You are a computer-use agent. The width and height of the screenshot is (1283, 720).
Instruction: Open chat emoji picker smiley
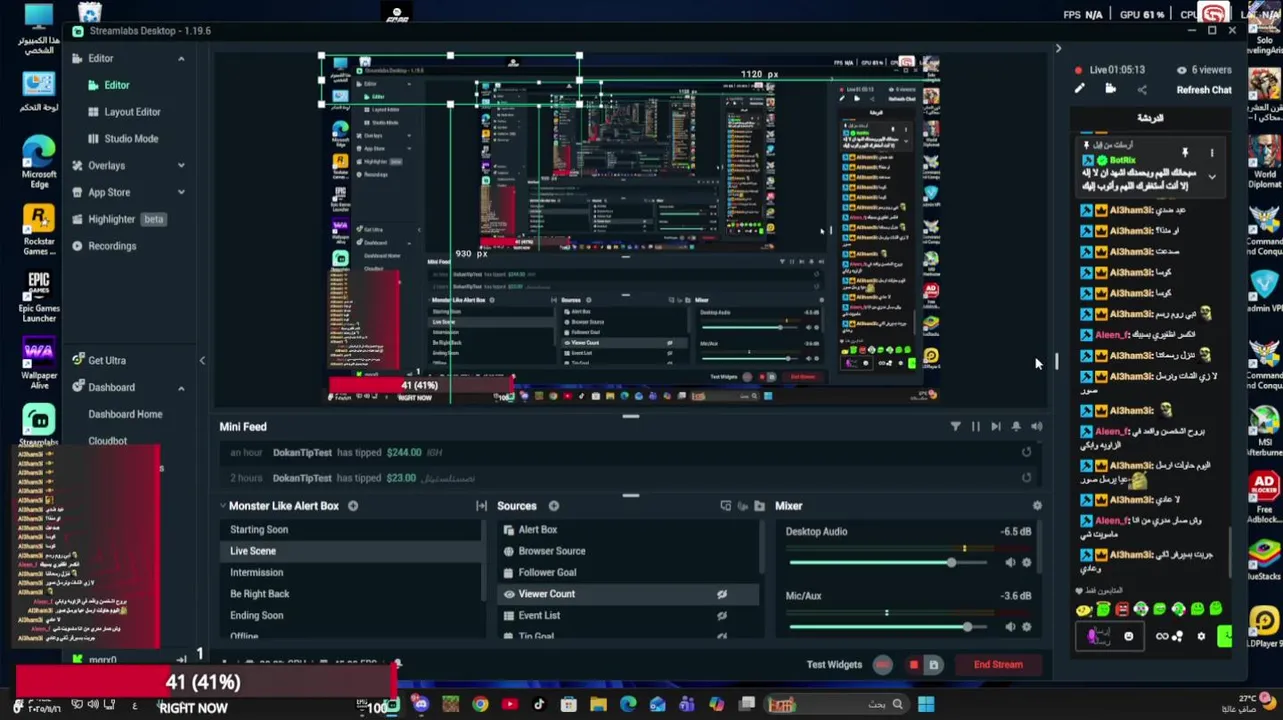(1129, 637)
